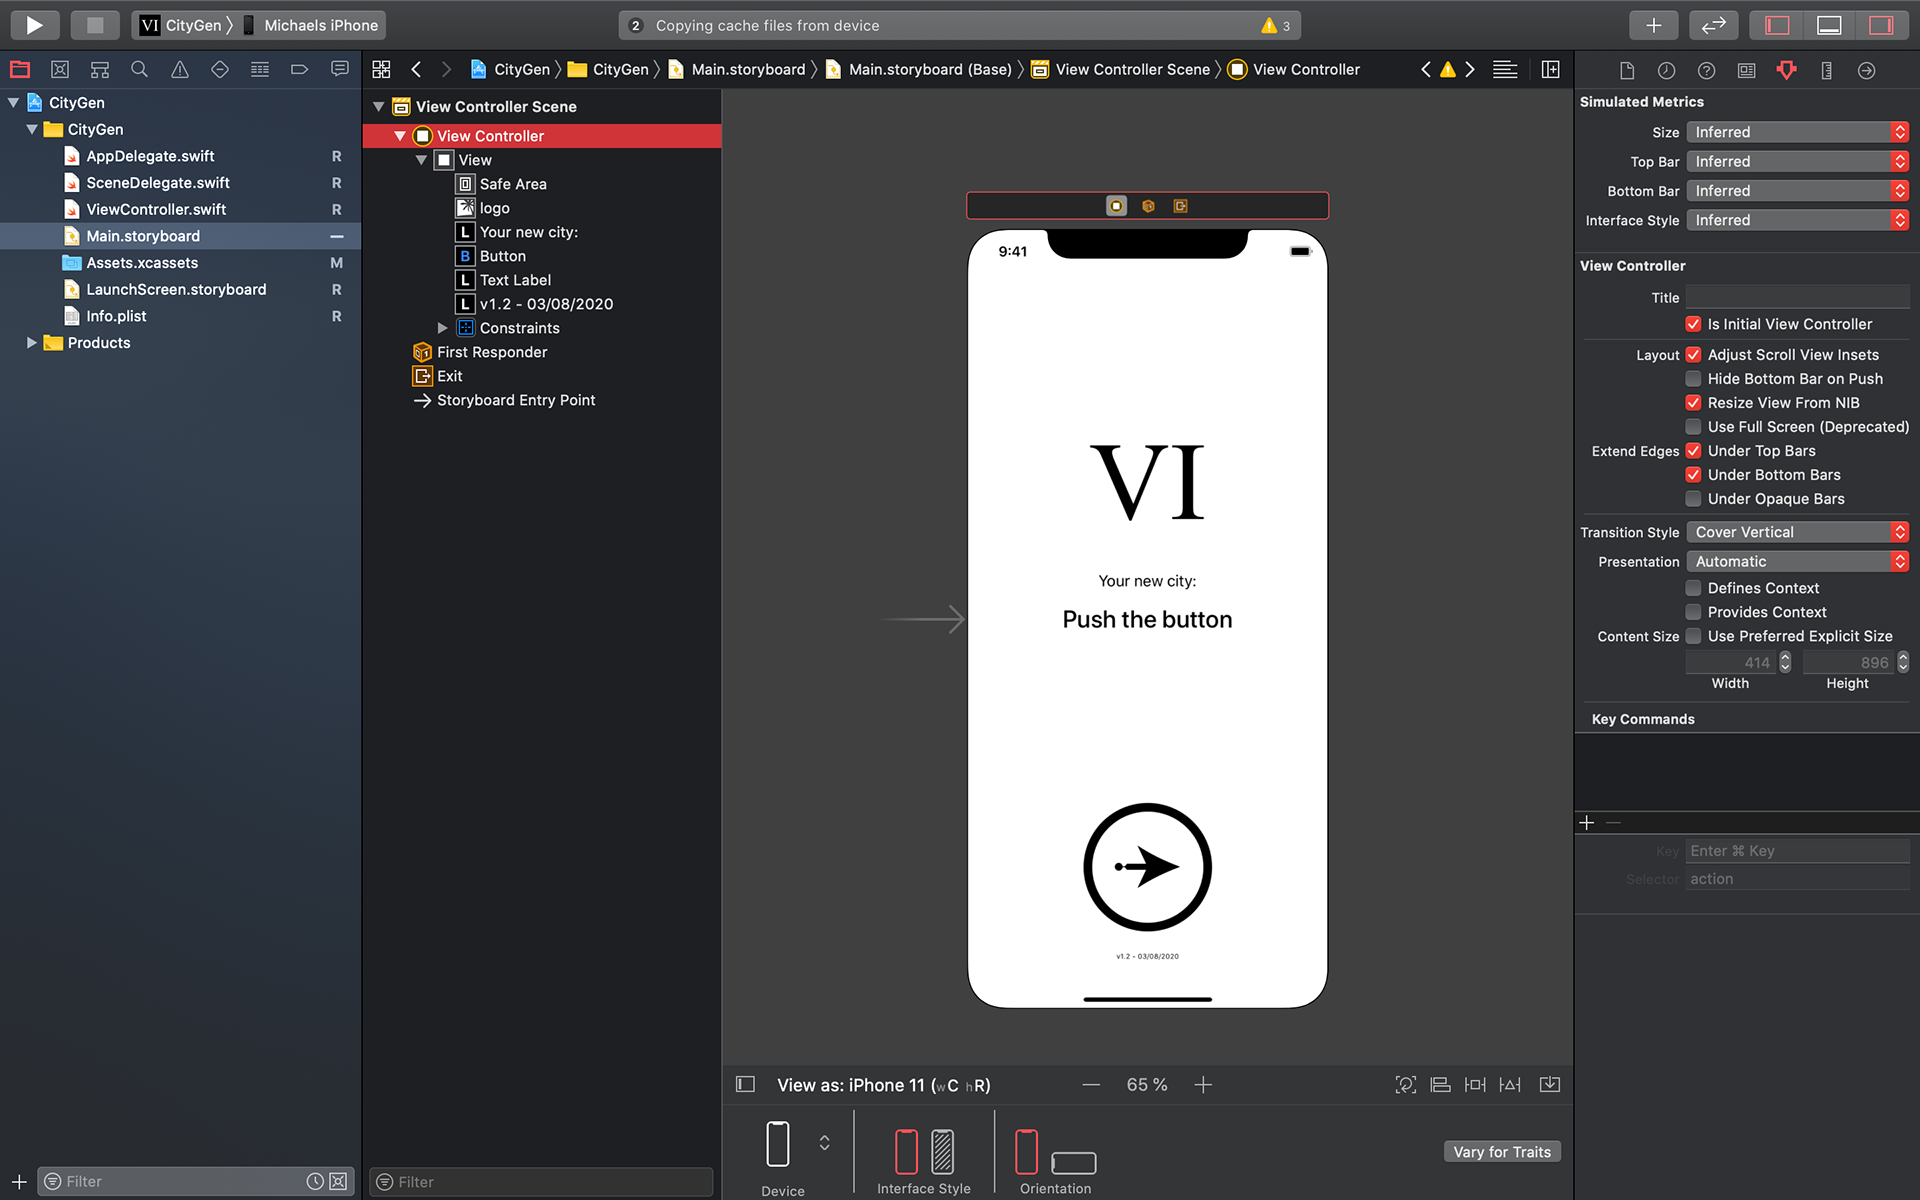This screenshot has width=1920, height=1200.
Task: Toggle code review back-forth arrows button
Action: click(1714, 25)
